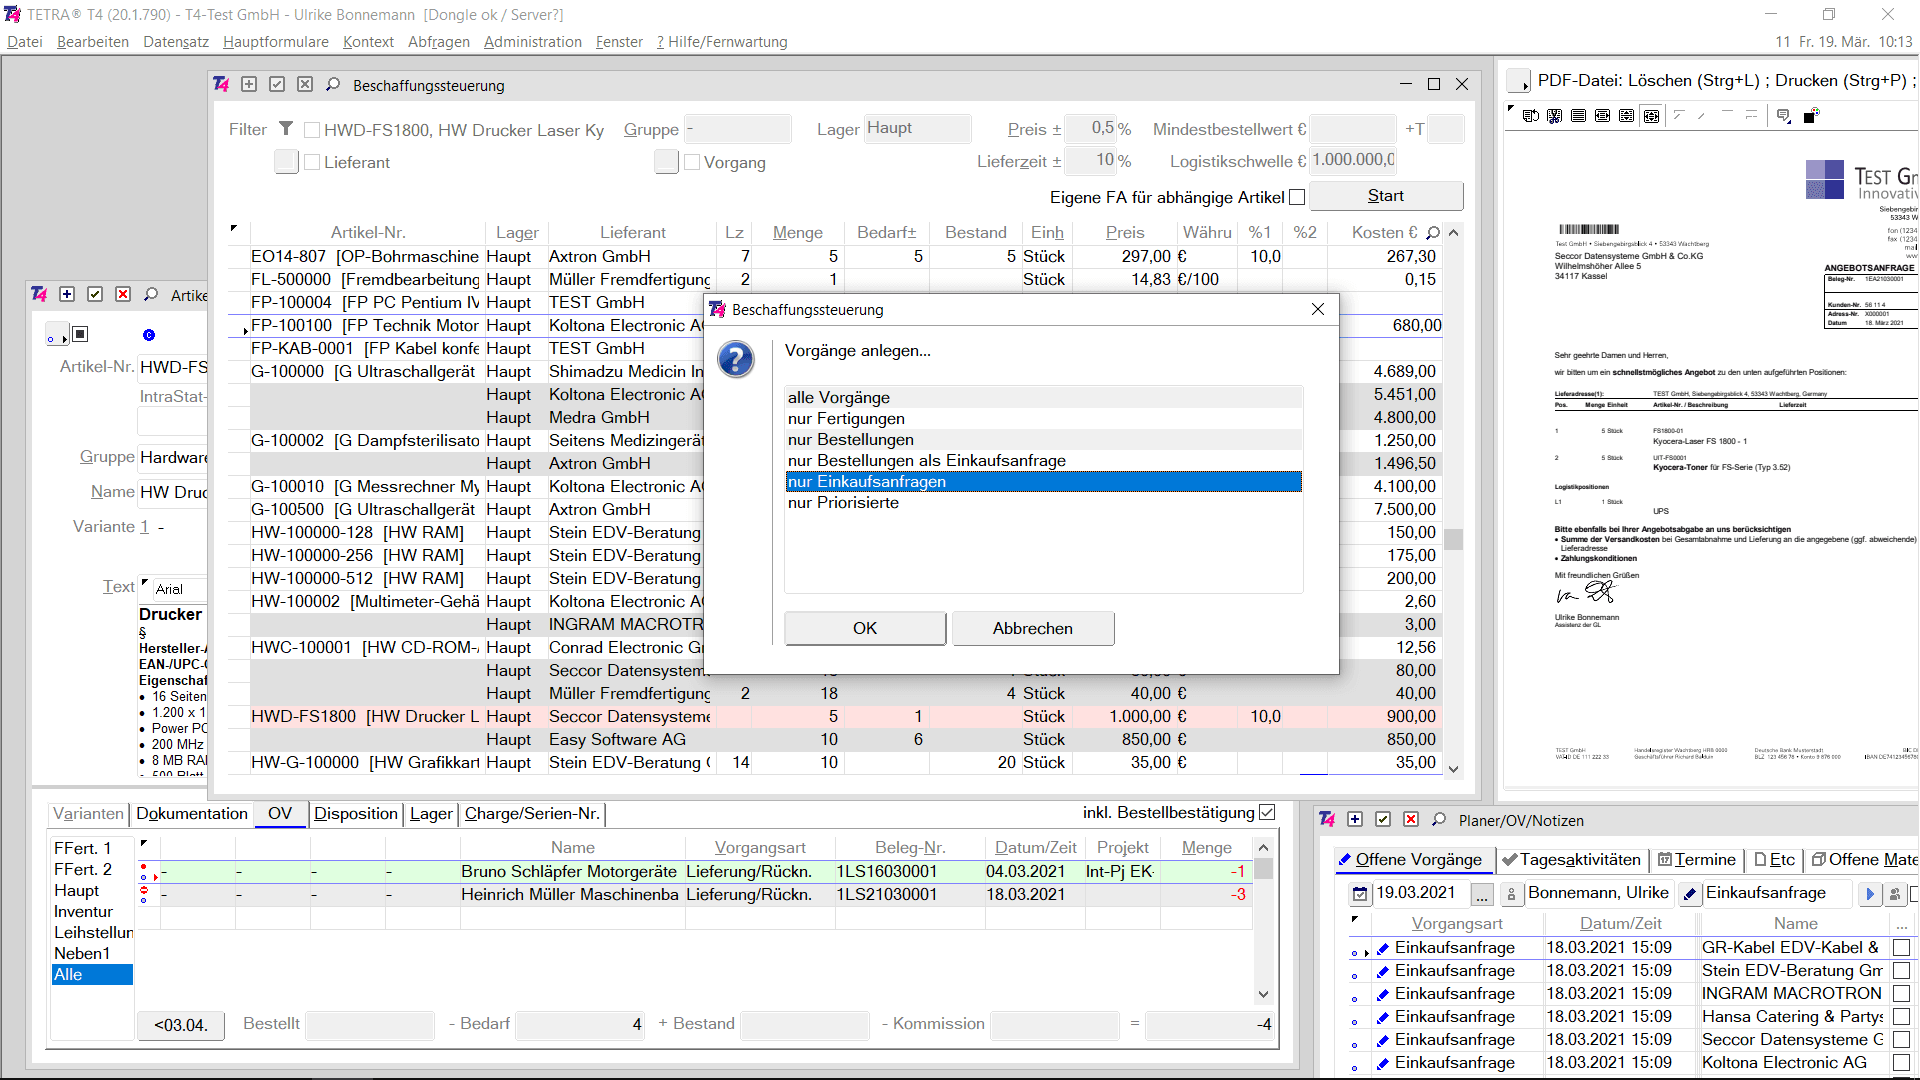The height and width of the screenshot is (1080, 1920).
Task: Open the PDF-Datei arrow menu button
Action: 1519,81
